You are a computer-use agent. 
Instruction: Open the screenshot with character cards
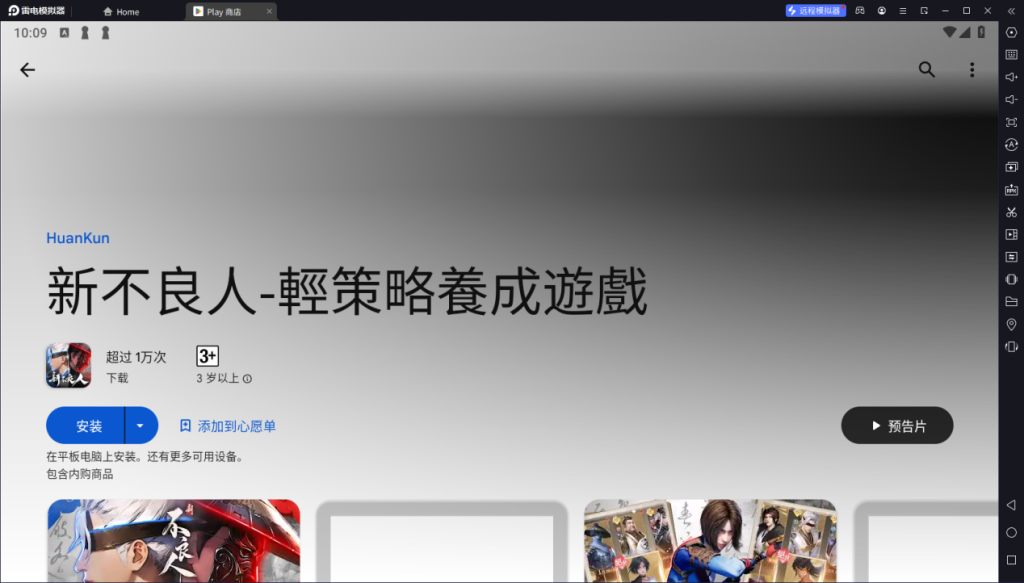[710, 541]
